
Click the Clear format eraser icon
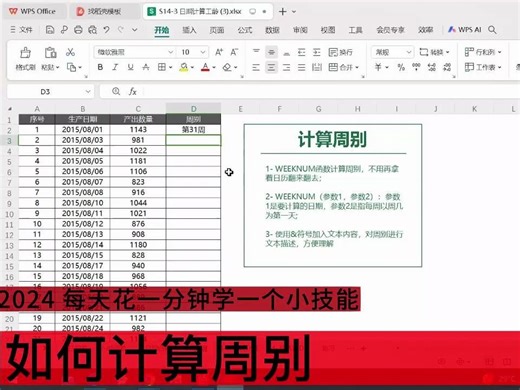[227, 67]
